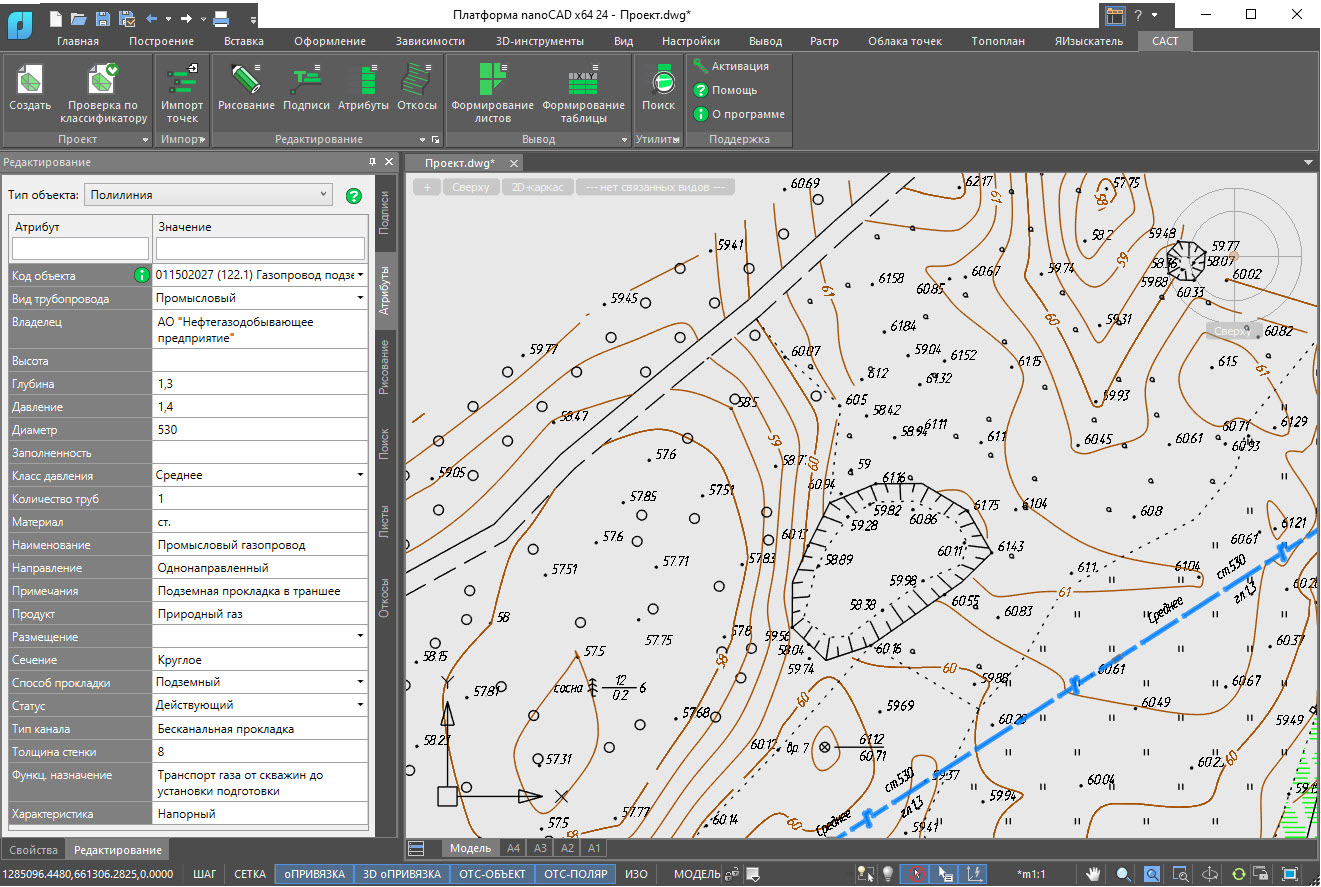Image resolution: width=1321 pixels, height=887 pixels.
Task: Click the О программе link
Action: point(739,114)
